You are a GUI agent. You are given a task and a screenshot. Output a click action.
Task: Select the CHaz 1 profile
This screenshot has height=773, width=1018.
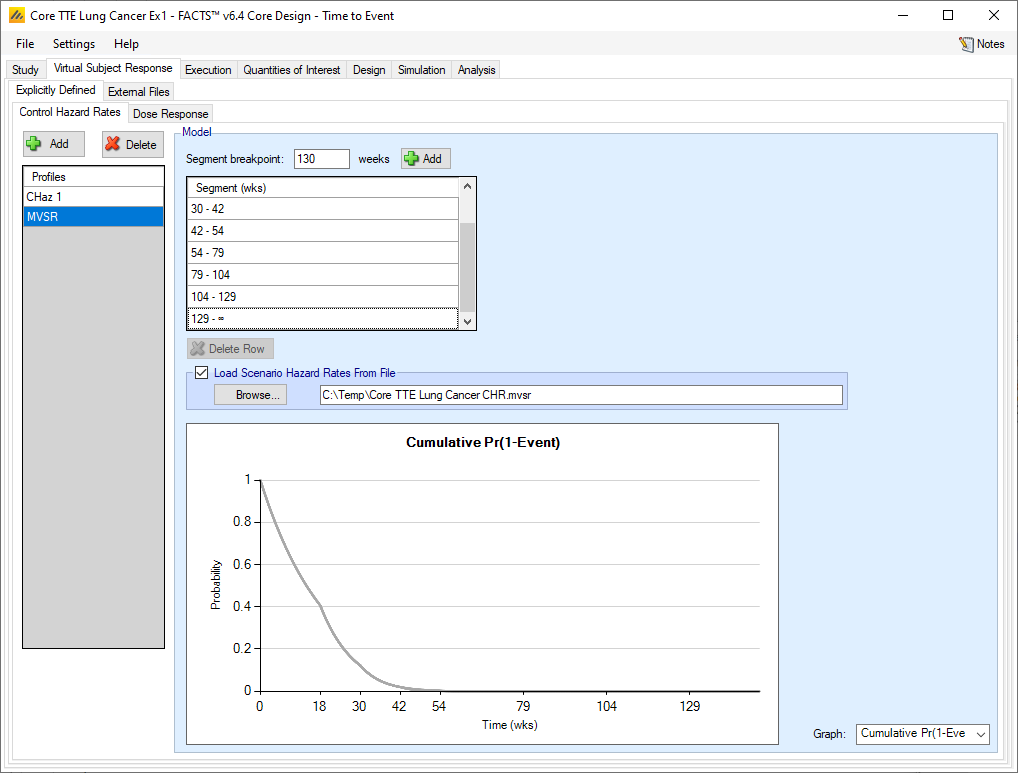pos(93,197)
